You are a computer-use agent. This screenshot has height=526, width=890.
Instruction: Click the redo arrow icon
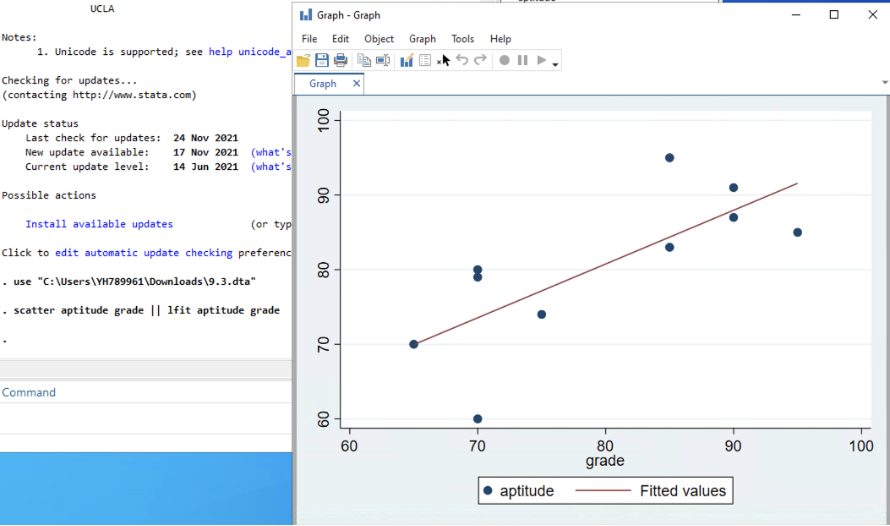pos(480,60)
